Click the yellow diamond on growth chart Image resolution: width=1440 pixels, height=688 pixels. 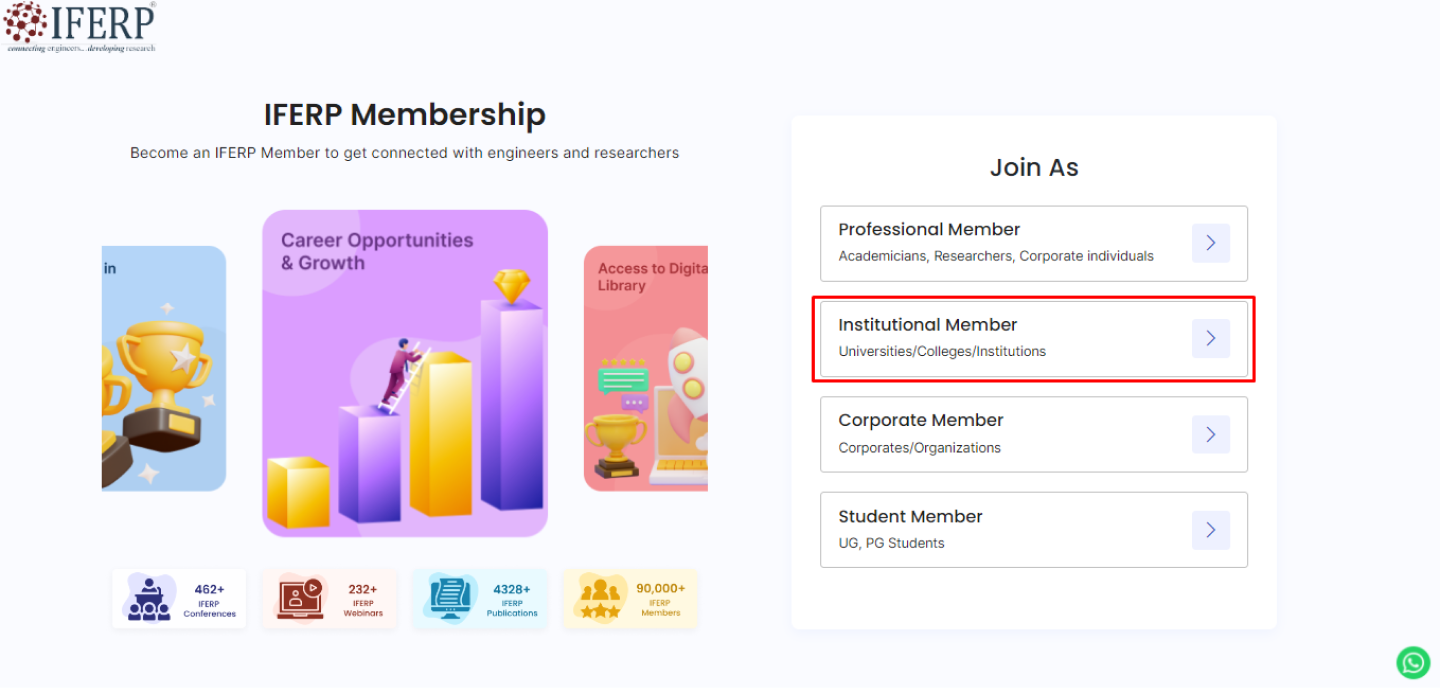point(511,286)
